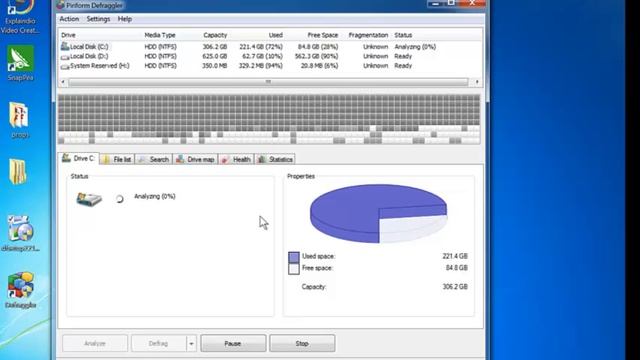Click the drive icon in Status panel
Screen dimensions: 640x360
pyautogui.click(x=89, y=199)
